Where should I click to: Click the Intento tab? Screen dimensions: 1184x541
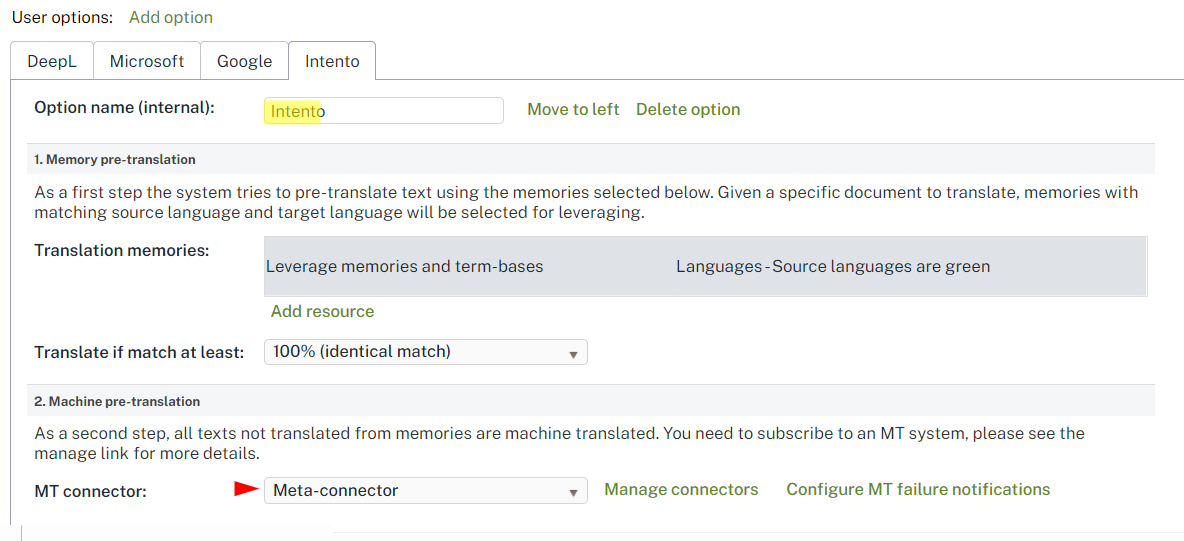click(x=332, y=61)
